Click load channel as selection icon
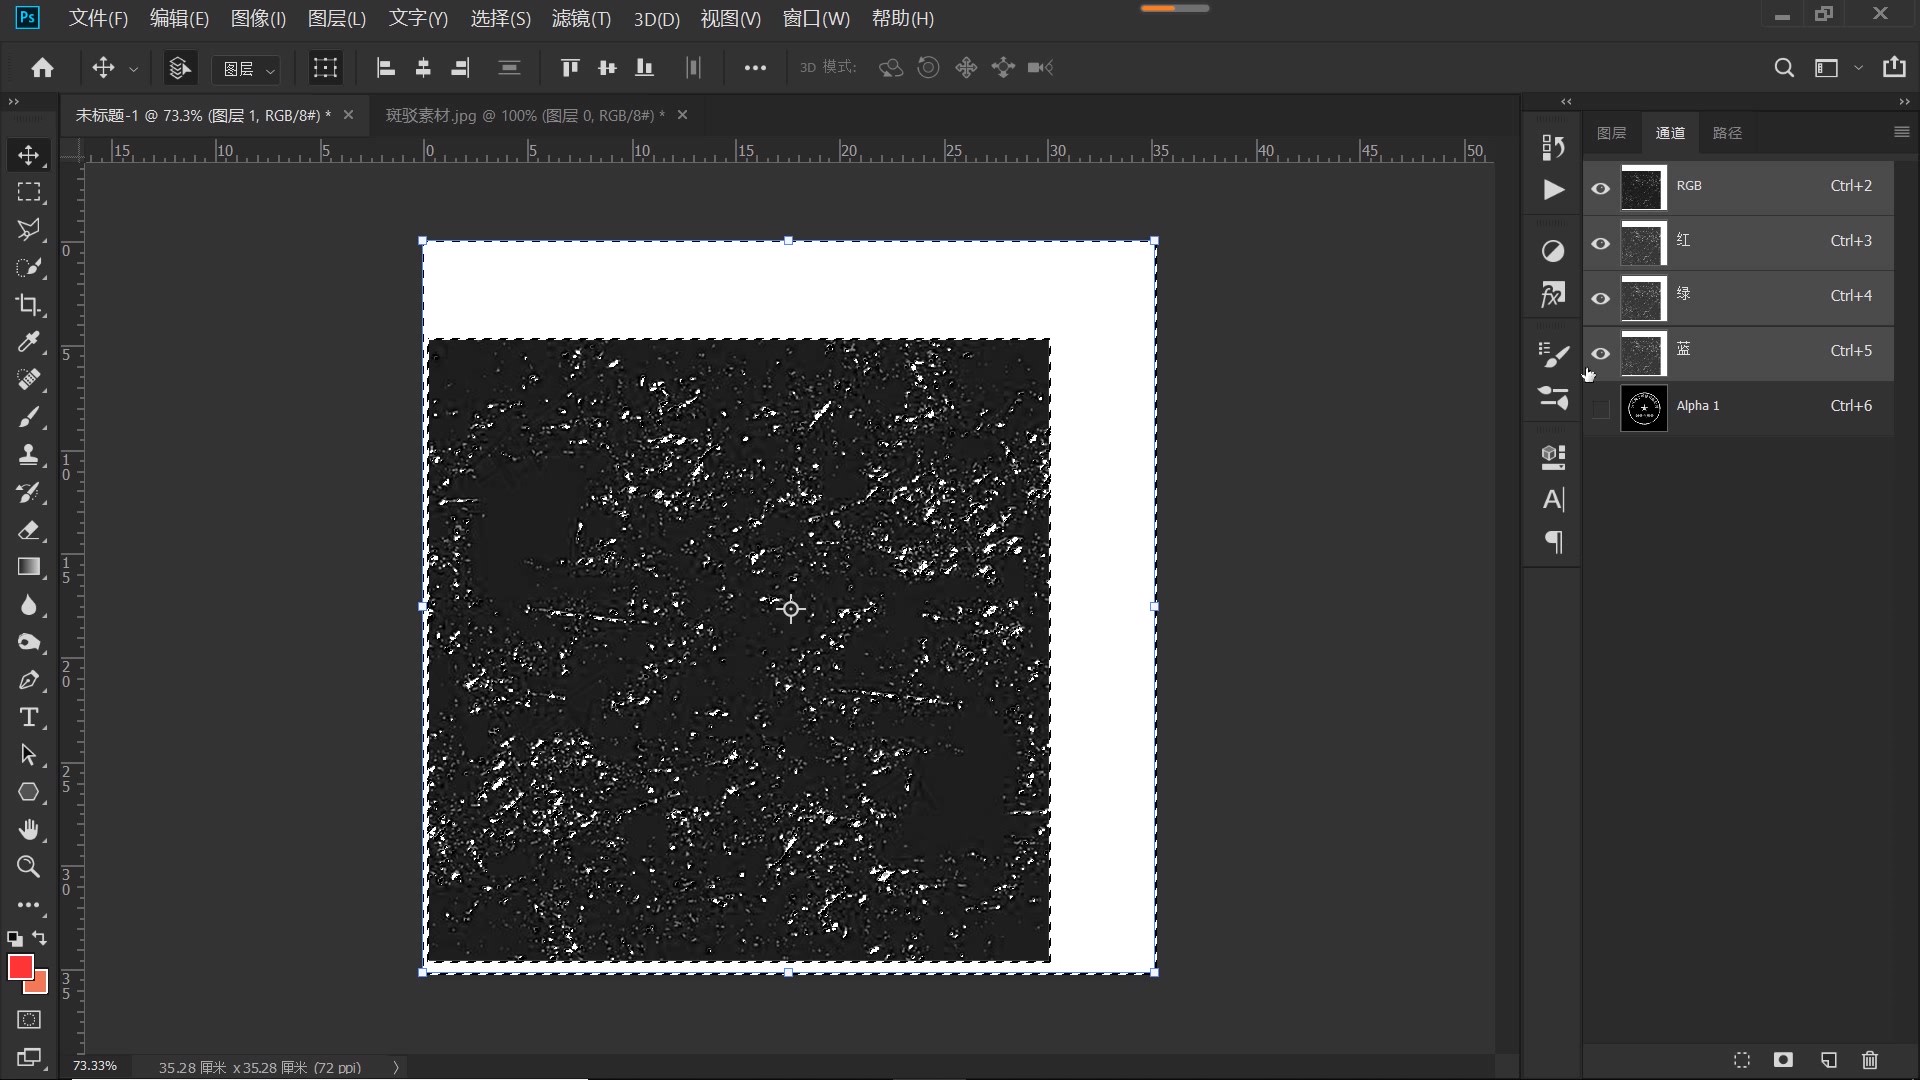1920x1080 pixels. click(x=1741, y=1060)
